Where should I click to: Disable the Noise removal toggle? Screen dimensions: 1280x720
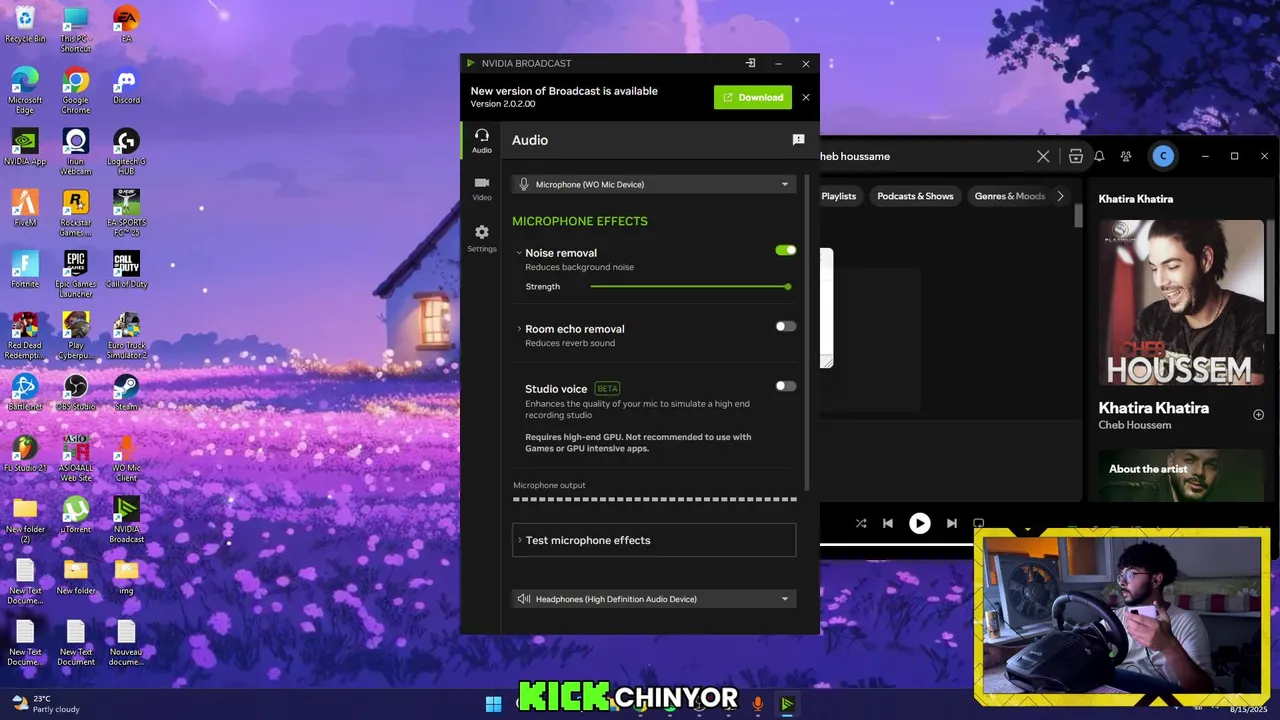click(x=786, y=250)
